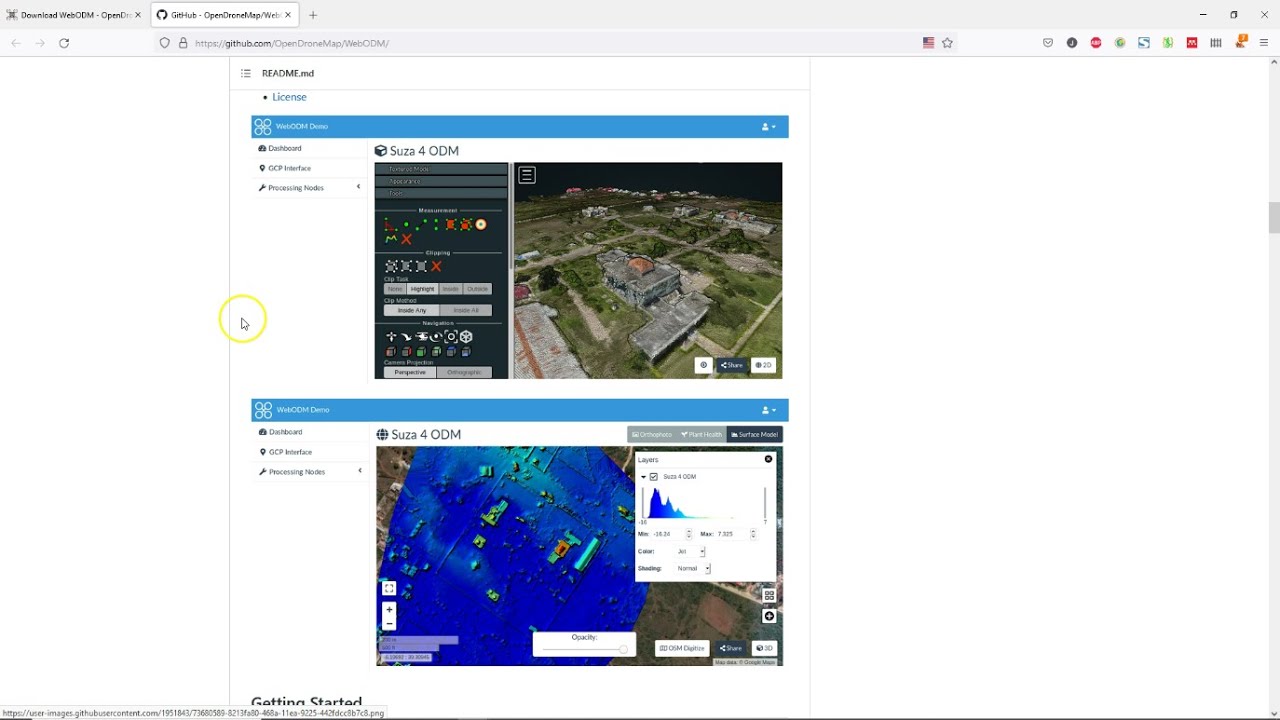Viewport: 1280px width, 720px height.
Task: Click the Opacity slider on the map
Action: click(x=584, y=649)
